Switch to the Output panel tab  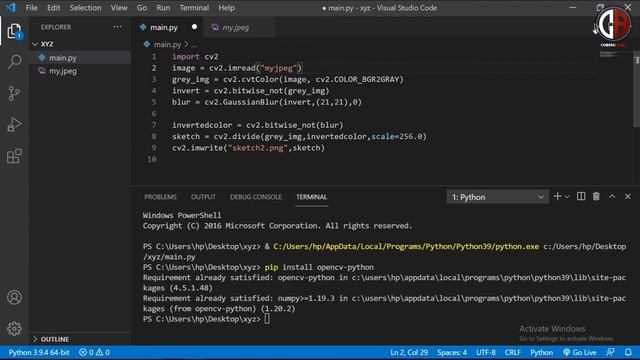coord(203,197)
